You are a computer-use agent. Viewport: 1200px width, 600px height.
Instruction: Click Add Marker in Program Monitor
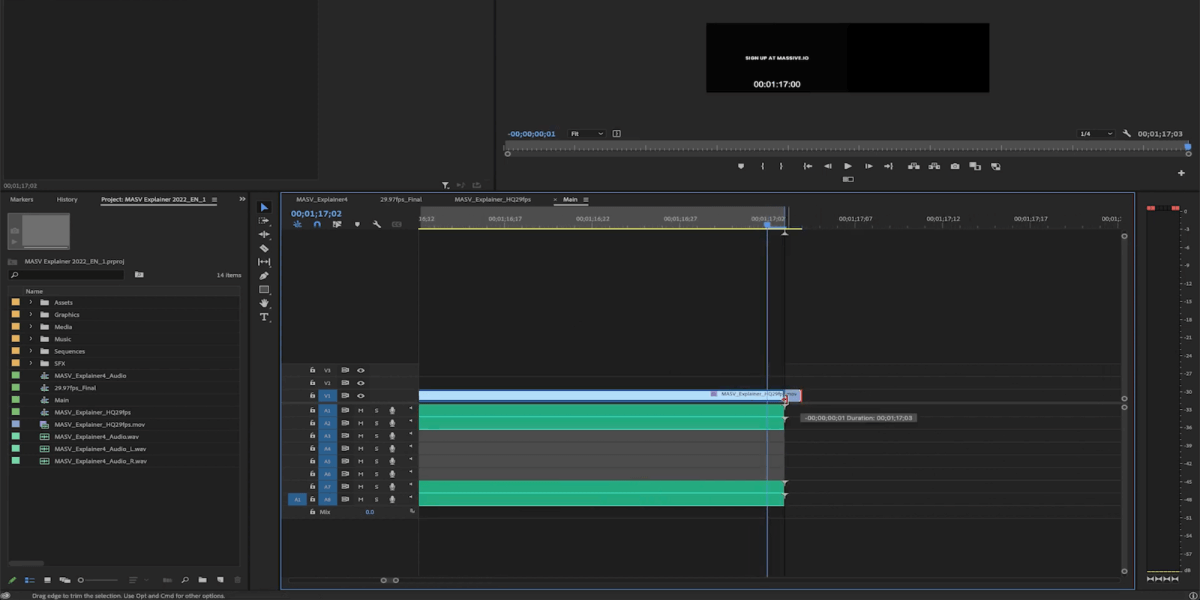741,166
